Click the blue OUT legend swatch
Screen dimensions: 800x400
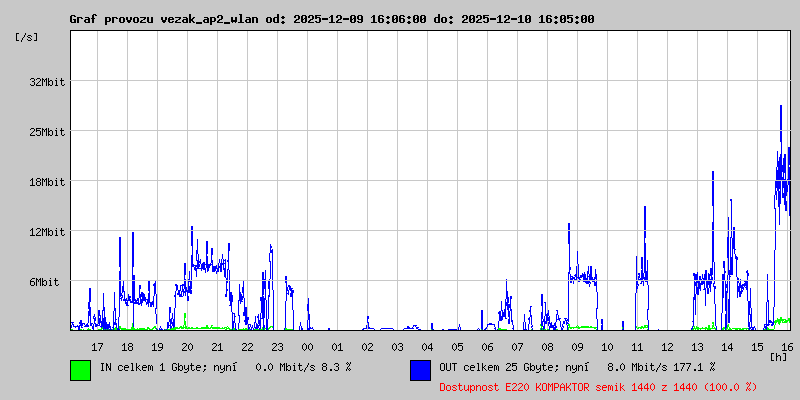point(420,370)
